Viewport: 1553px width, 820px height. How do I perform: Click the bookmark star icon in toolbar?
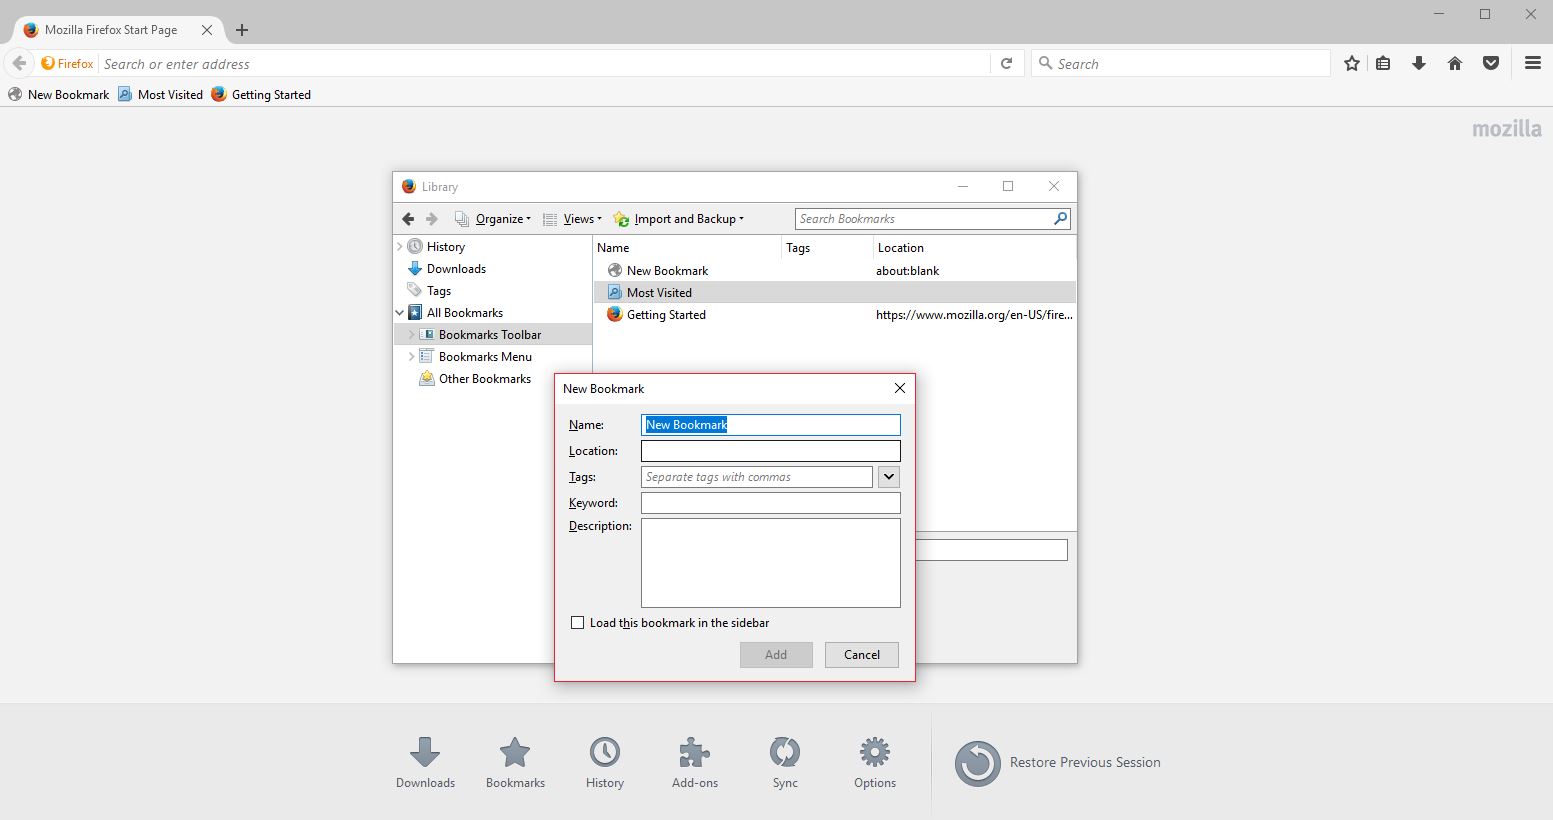[x=1352, y=63]
